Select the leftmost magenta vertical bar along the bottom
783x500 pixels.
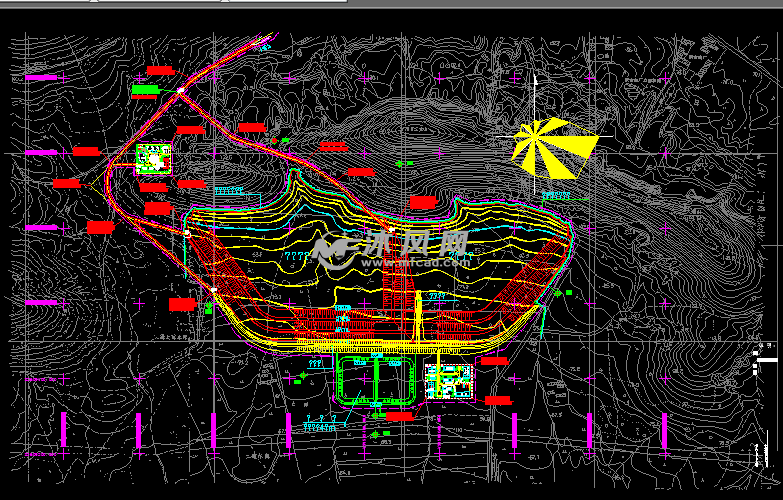click(64, 429)
